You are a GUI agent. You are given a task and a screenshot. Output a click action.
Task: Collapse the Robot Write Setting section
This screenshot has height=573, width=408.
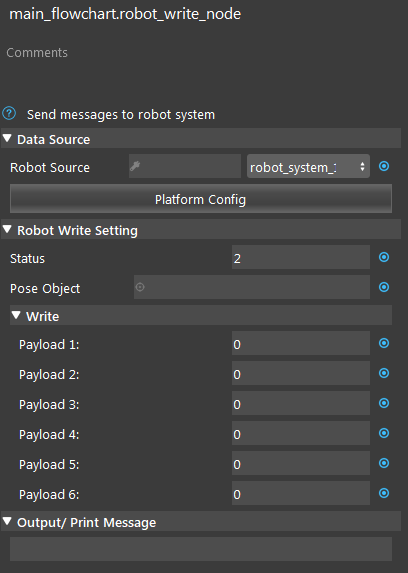pos(7,229)
